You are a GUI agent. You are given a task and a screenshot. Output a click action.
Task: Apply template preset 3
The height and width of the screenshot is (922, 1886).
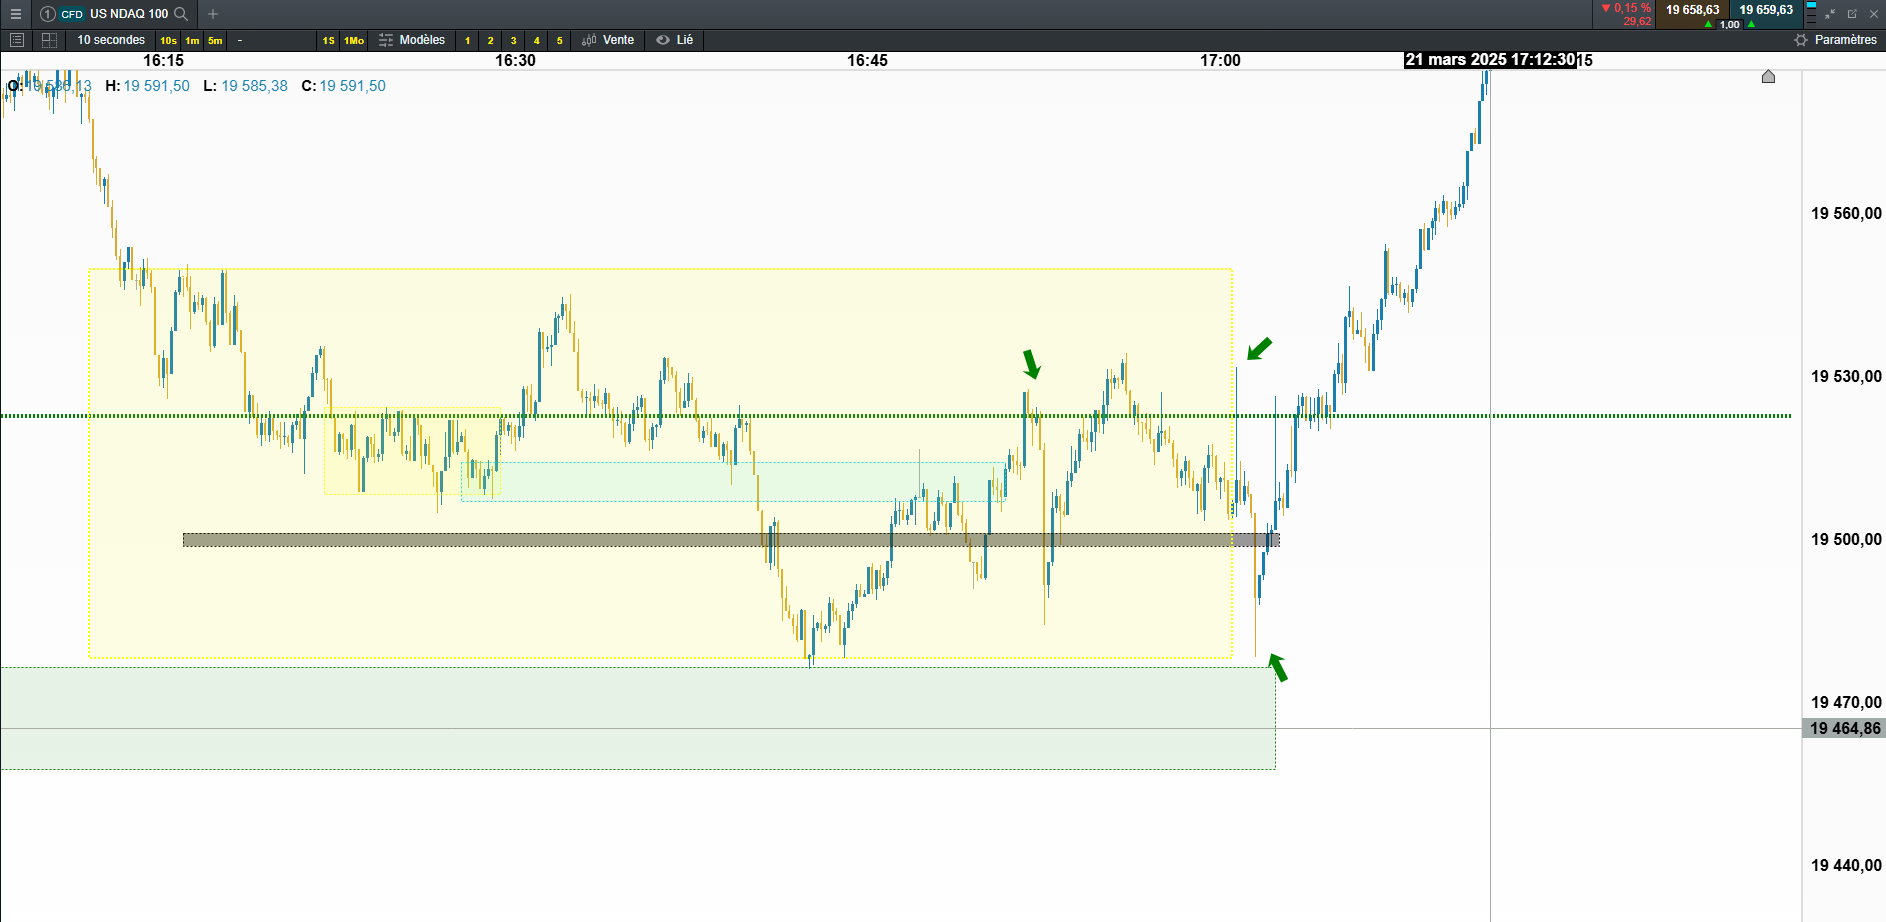(513, 41)
